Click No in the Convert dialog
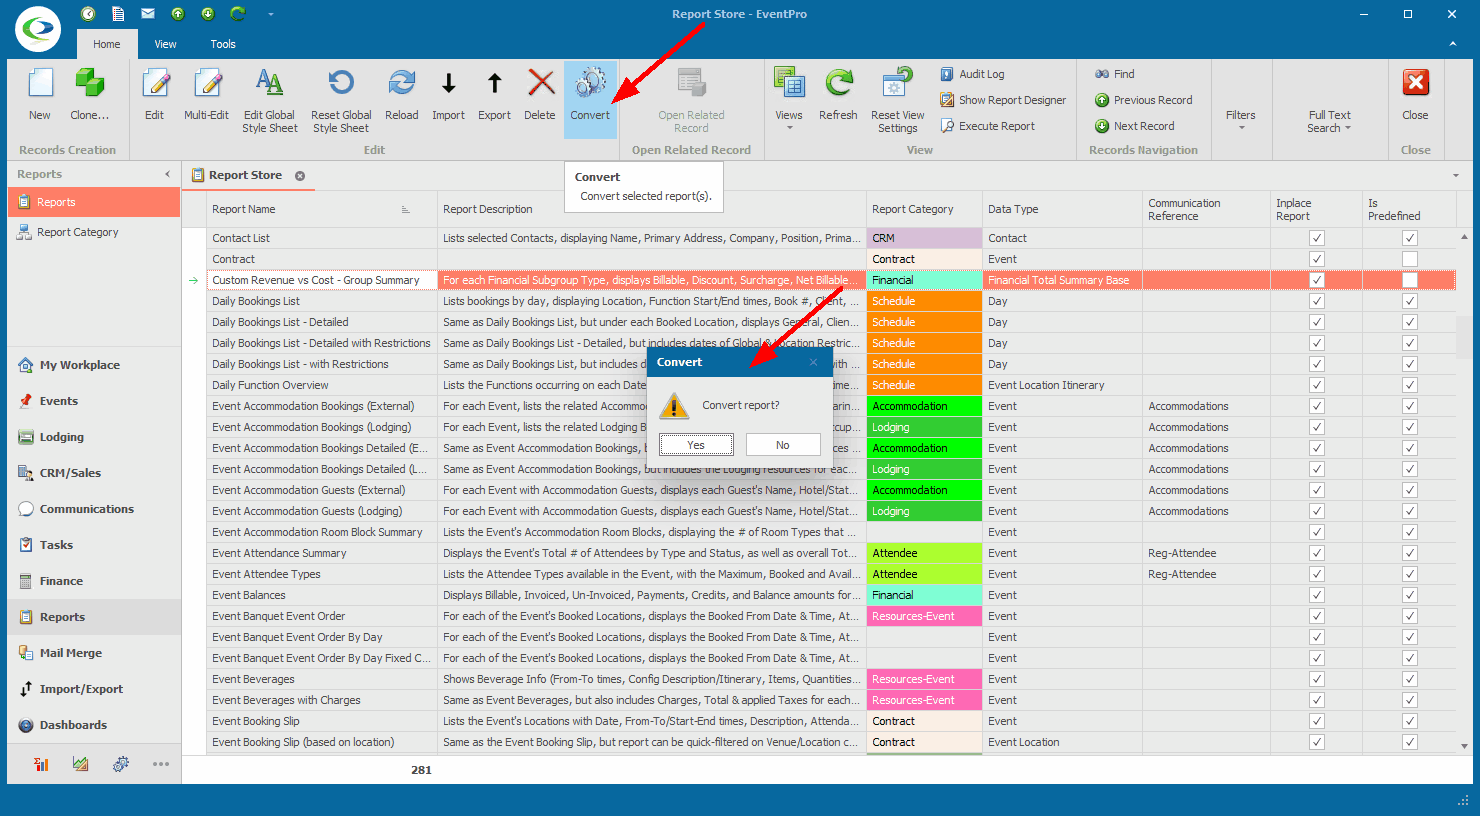1480x816 pixels. [783, 445]
